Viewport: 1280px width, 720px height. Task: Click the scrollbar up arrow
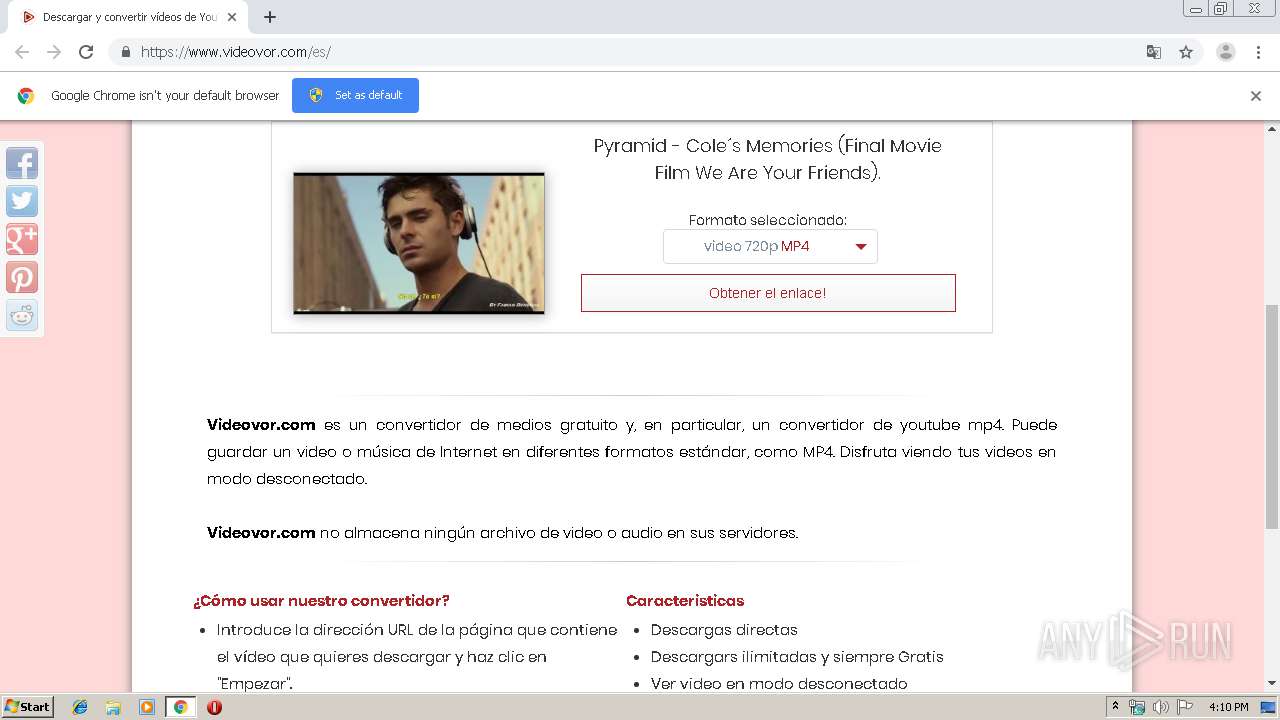click(x=1272, y=129)
